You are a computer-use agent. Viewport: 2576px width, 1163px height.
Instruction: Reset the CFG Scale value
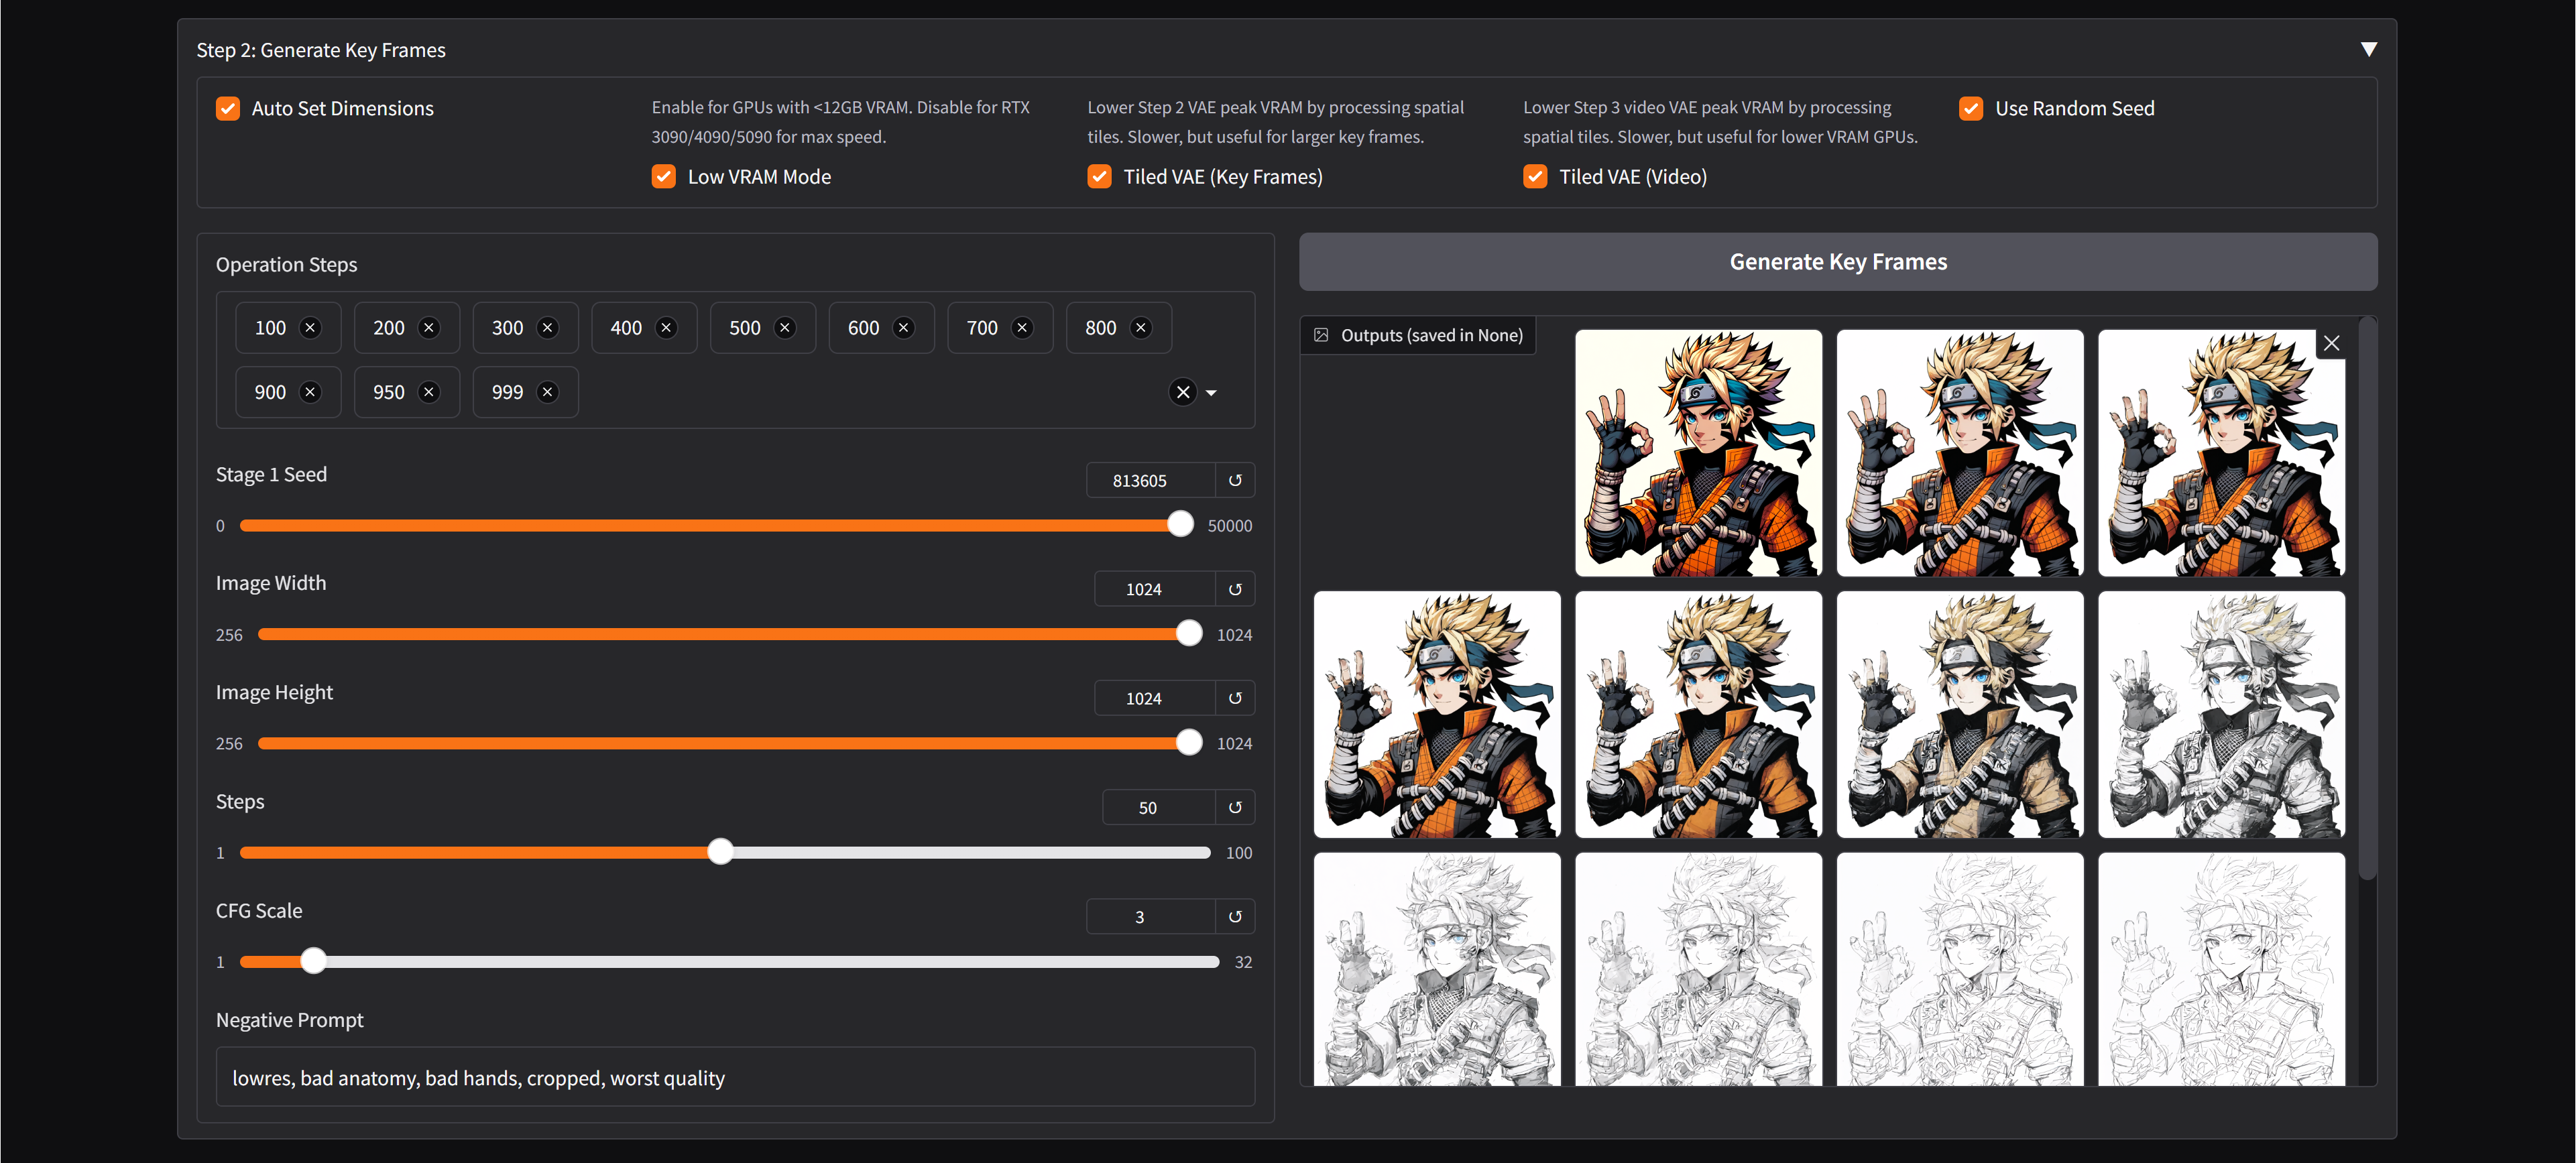coord(1235,917)
